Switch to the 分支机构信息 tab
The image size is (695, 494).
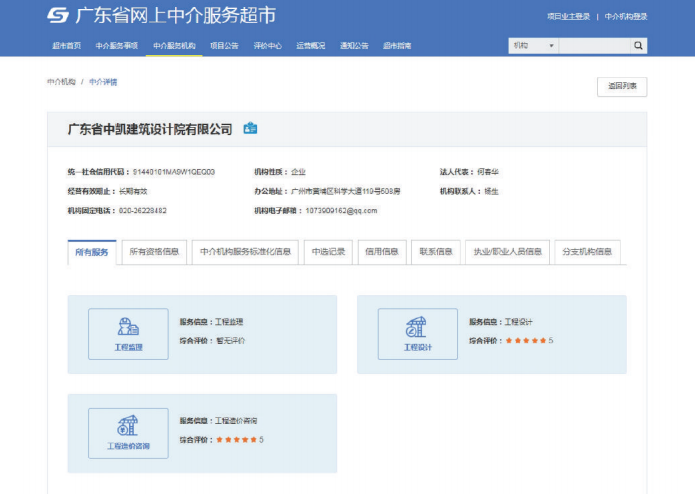[587, 252]
